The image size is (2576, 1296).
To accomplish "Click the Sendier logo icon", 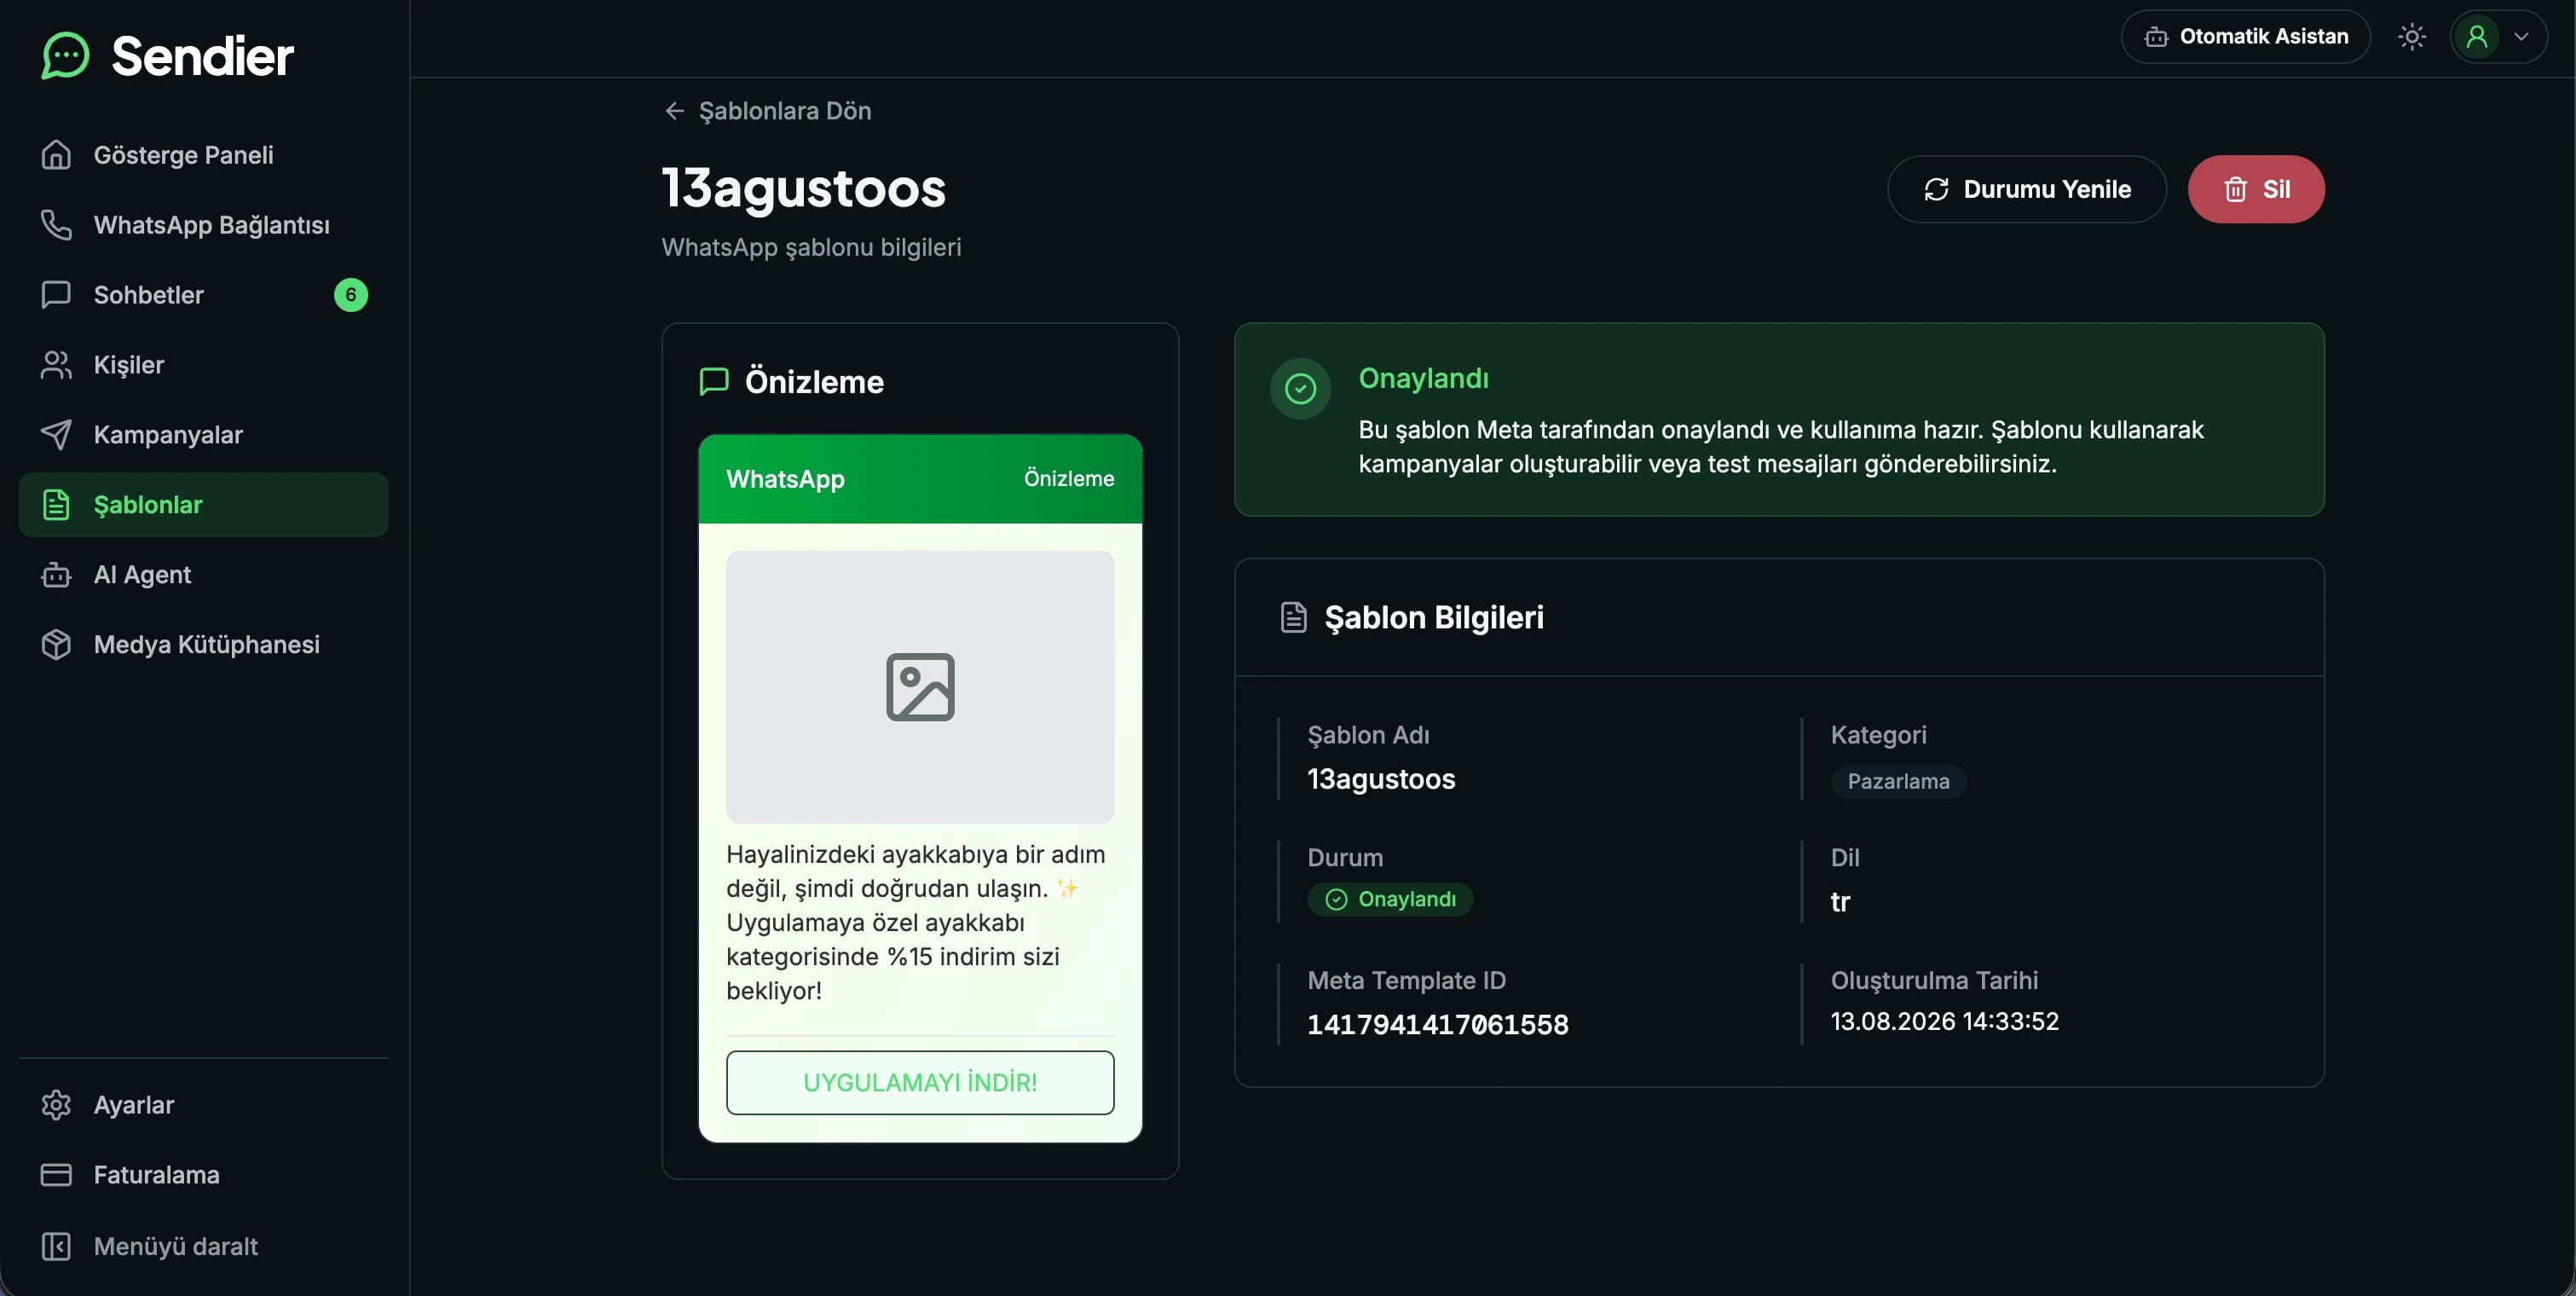I will click(65, 55).
